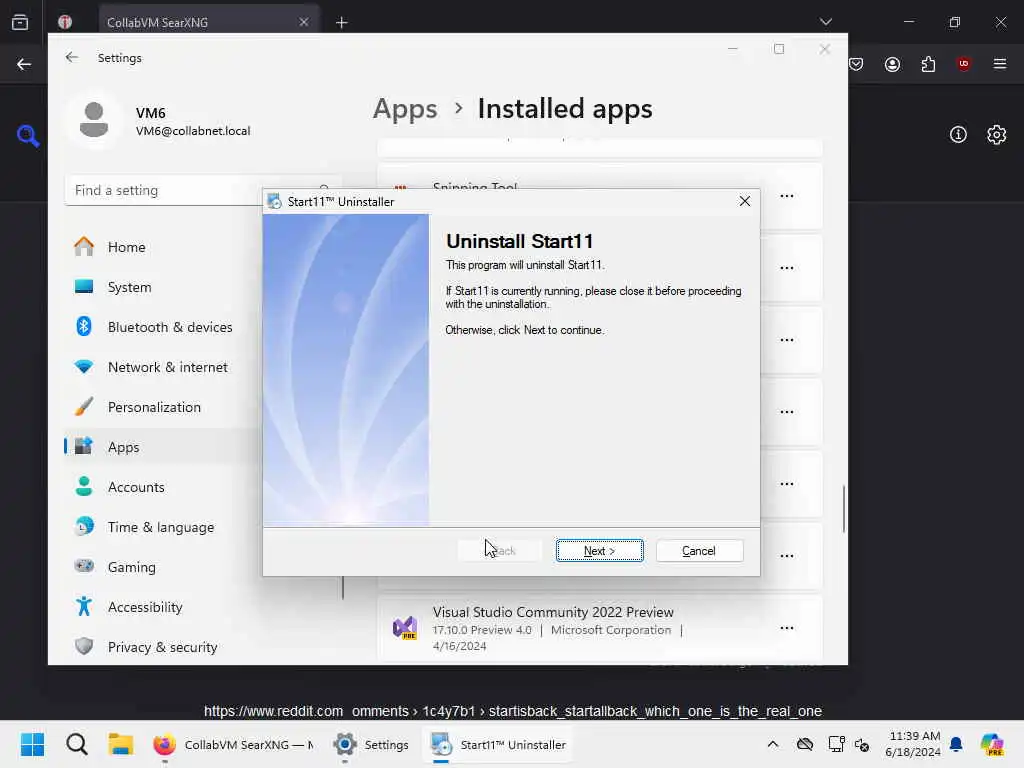Screen dimensions: 1024x768
Task: Switch to Start11 Uninstaller taskbar button
Action: 498,744
